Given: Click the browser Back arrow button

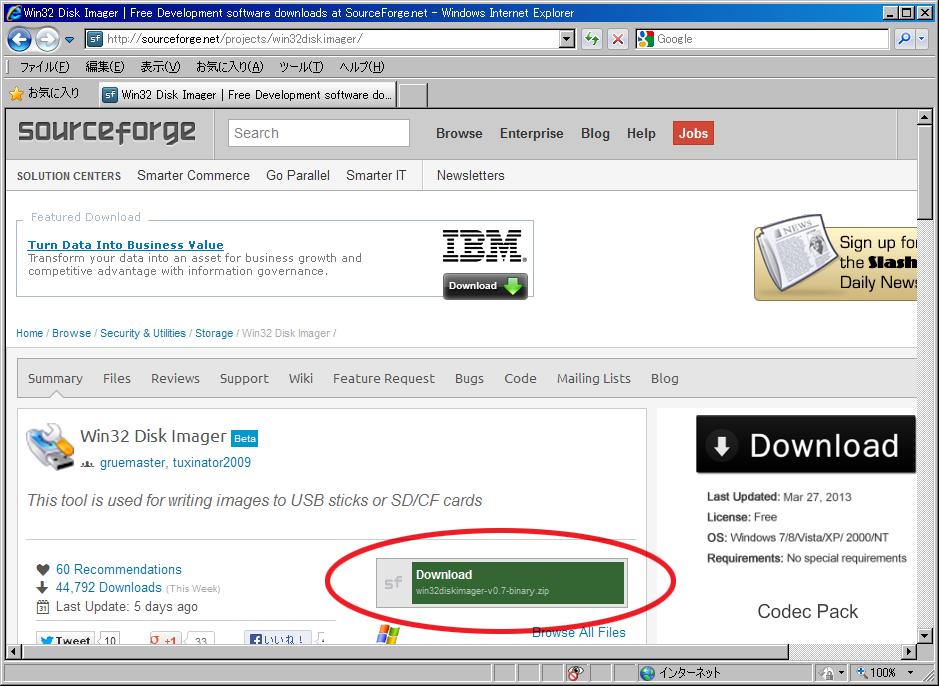Looking at the screenshot, I should (x=20, y=40).
